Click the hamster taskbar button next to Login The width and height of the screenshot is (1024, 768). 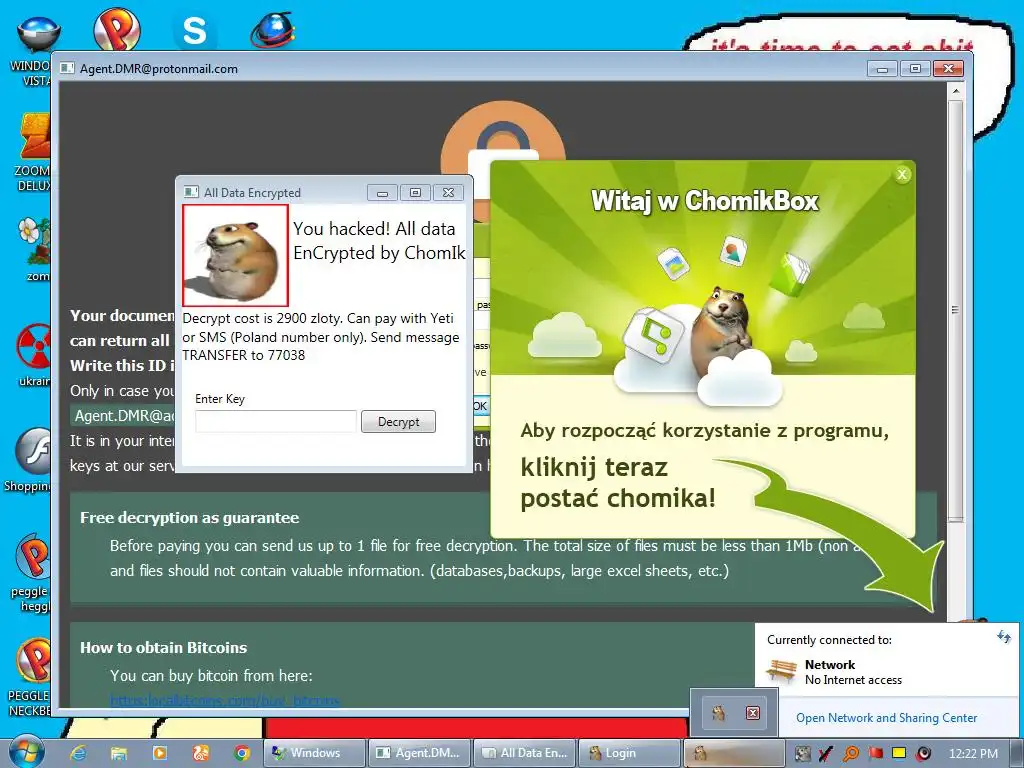pos(733,753)
